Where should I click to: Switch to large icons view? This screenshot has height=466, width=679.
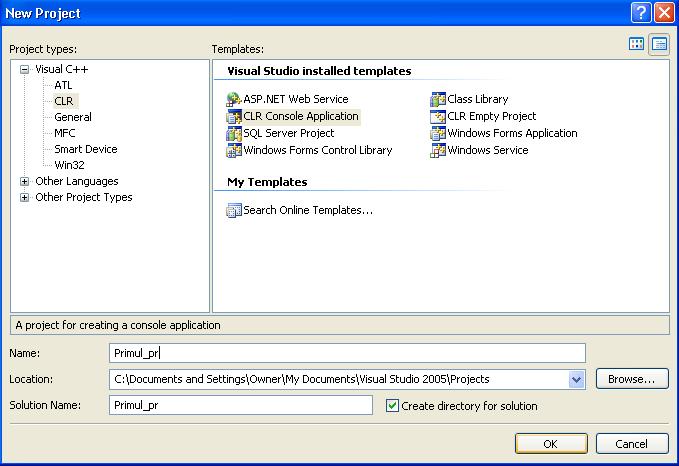point(637,44)
